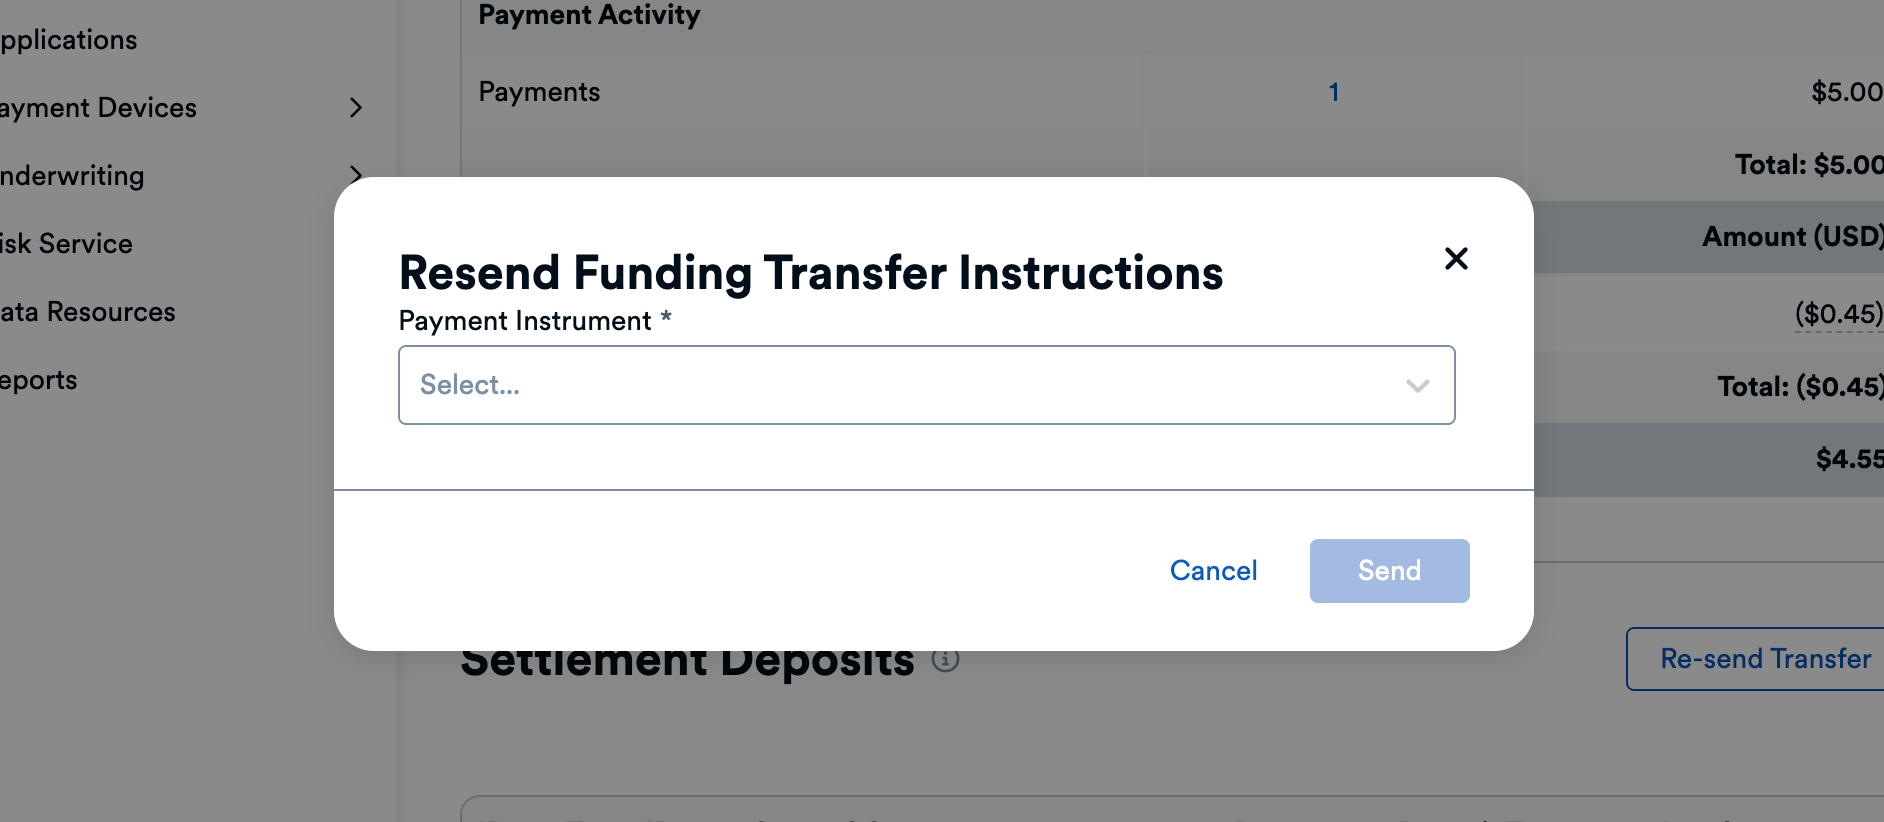Select the Underwriting sidebar label
1884x822 pixels.
tap(72, 176)
